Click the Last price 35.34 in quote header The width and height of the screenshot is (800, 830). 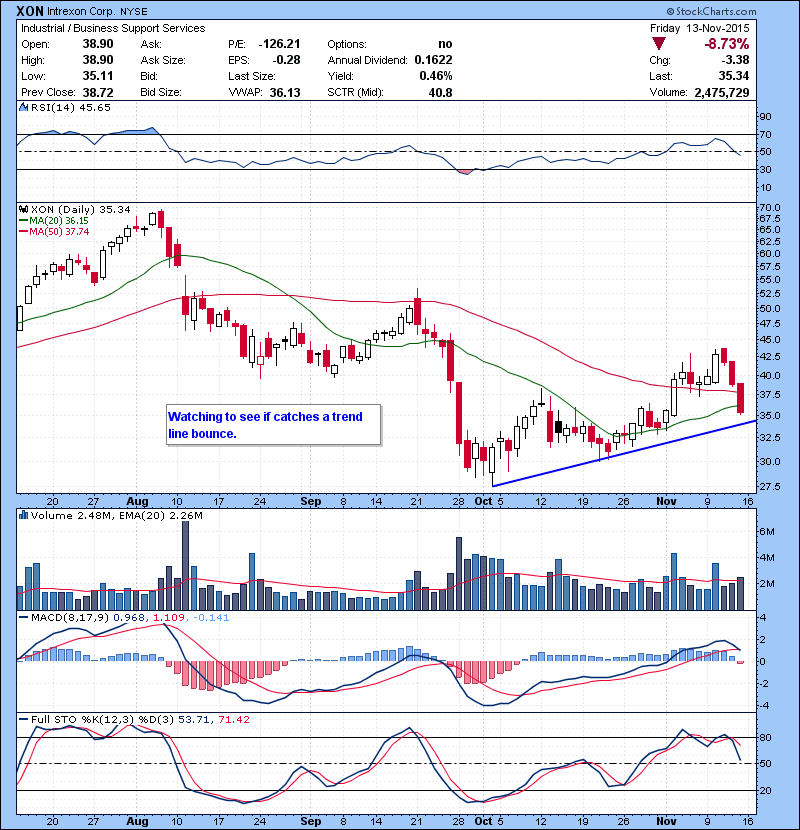[734, 76]
